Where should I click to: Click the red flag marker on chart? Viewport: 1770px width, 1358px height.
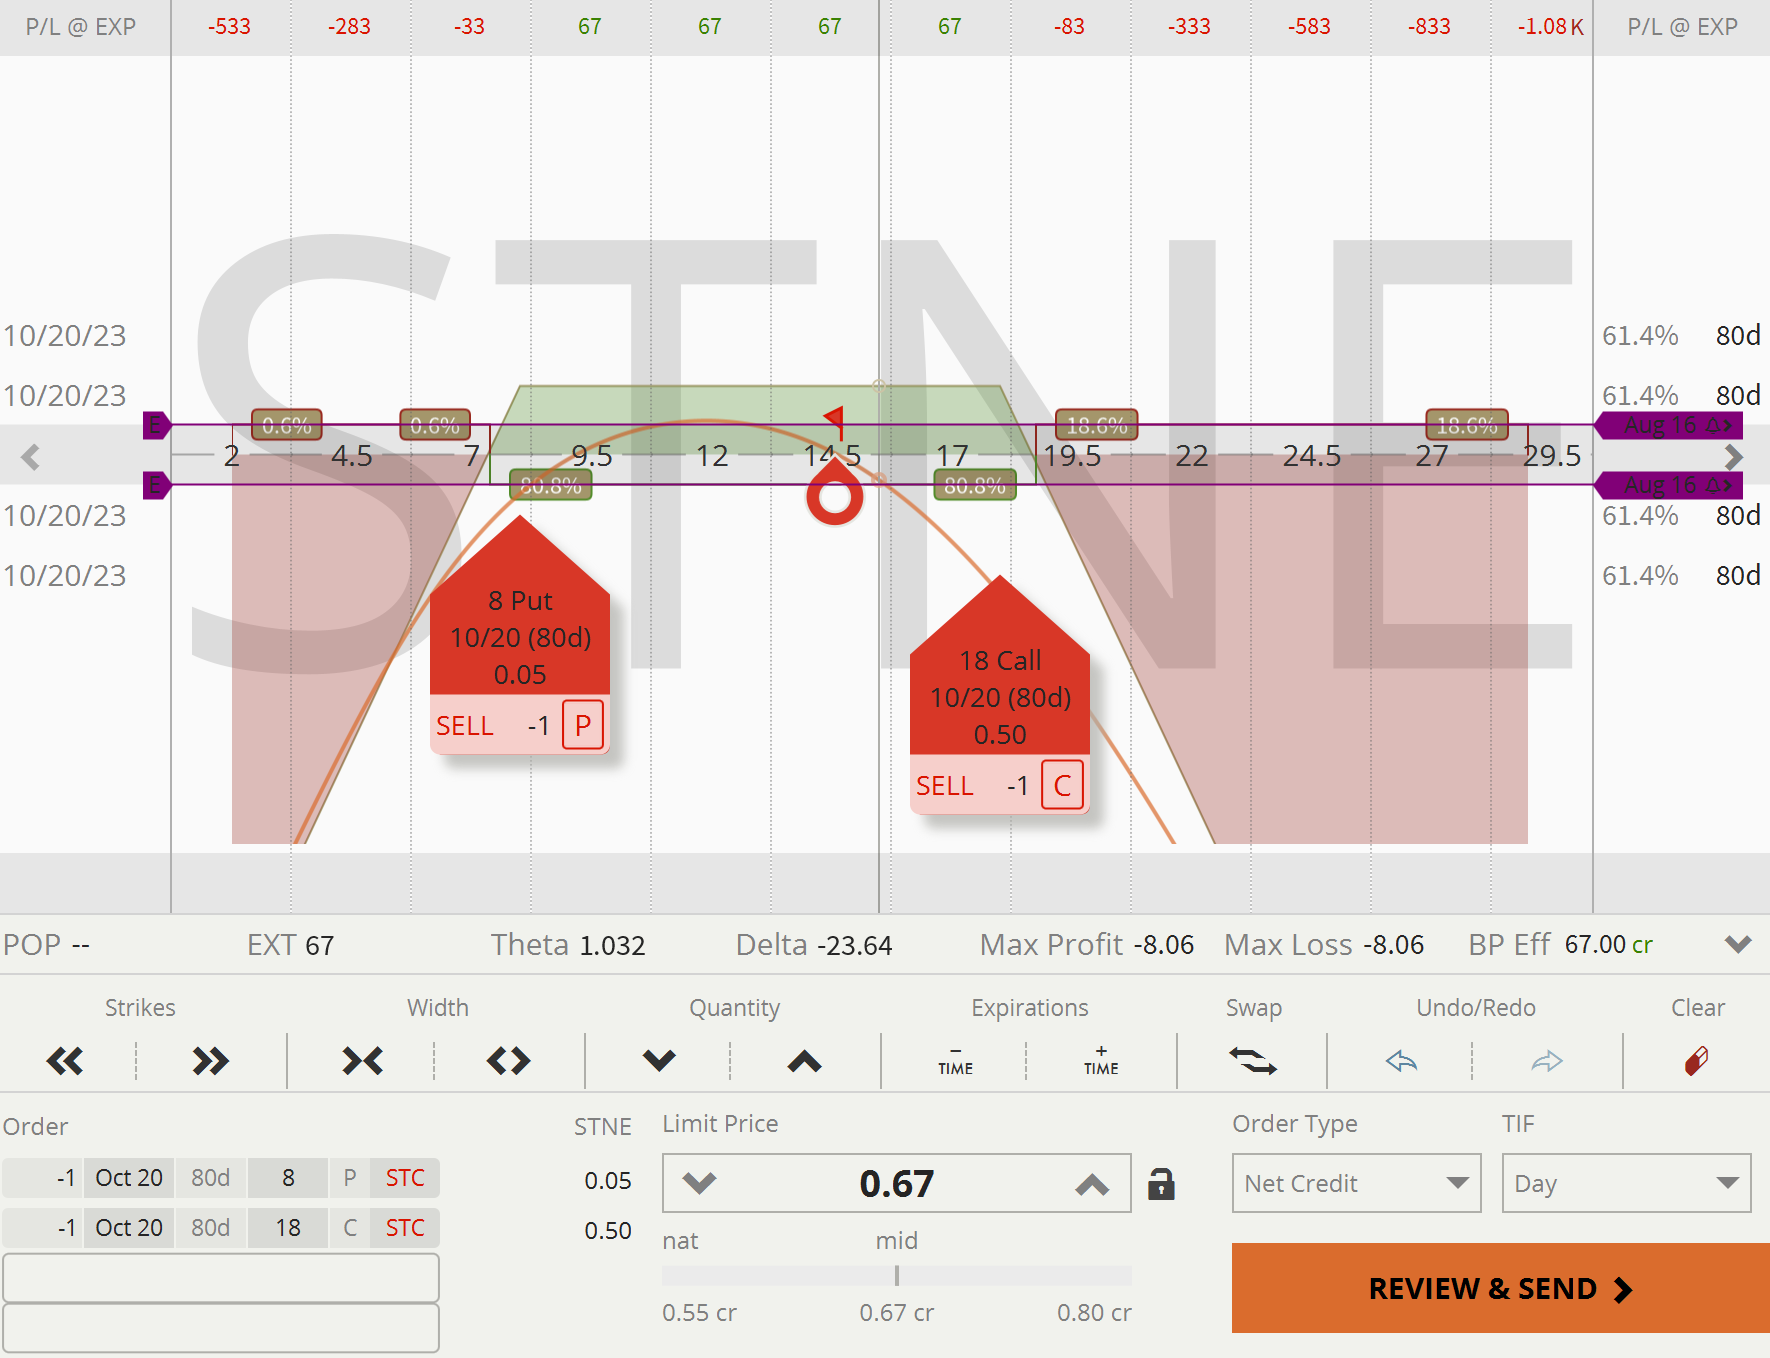(x=835, y=421)
